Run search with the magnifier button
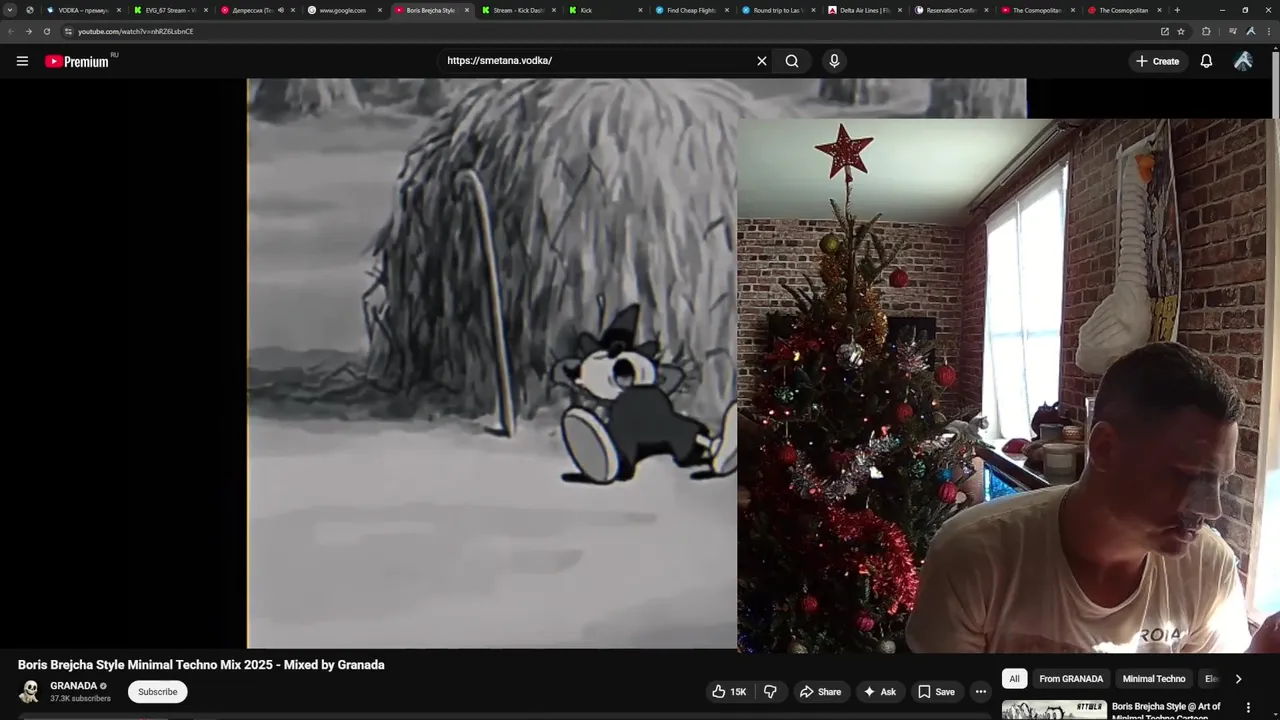The height and width of the screenshot is (720, 1280). click(792, 61)
